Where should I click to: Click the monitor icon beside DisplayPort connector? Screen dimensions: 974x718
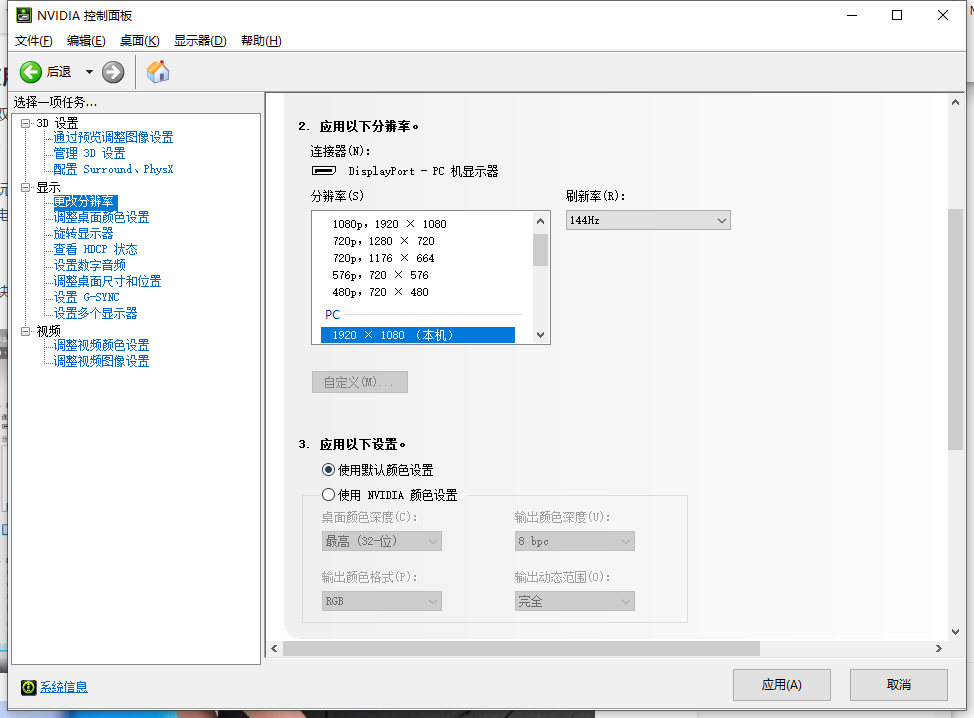tap(323, 170)
